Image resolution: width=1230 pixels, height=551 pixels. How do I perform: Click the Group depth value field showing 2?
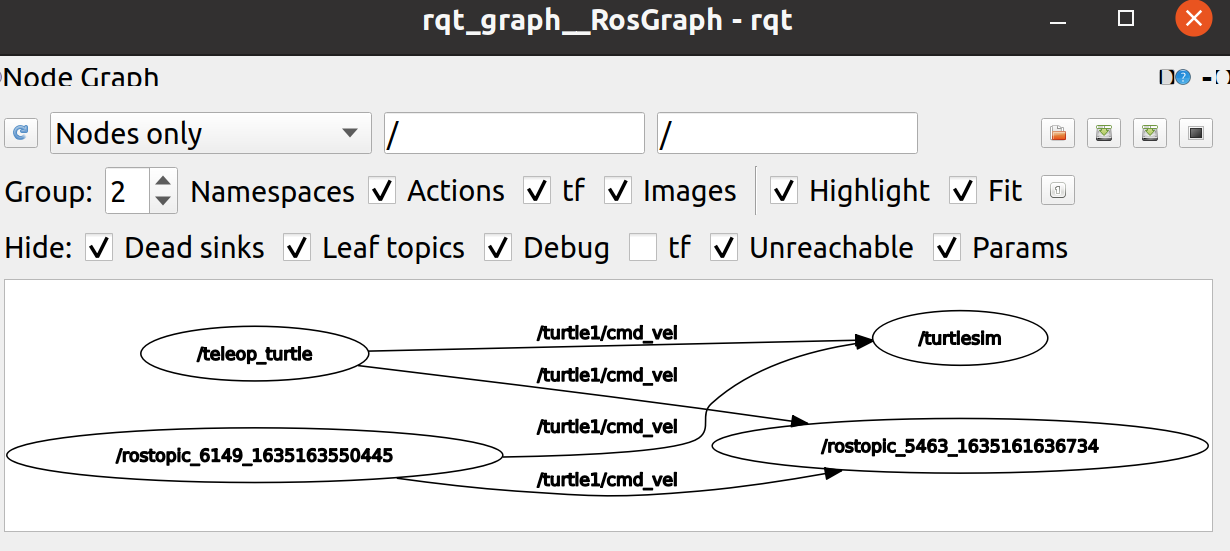pos(128,191)
